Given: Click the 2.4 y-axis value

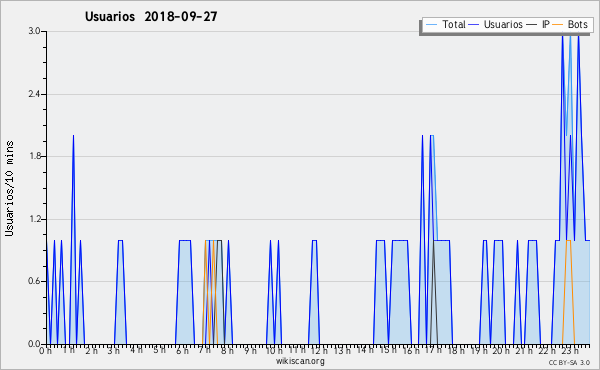Looking at the screenshot, I should (x=34, y=94).
